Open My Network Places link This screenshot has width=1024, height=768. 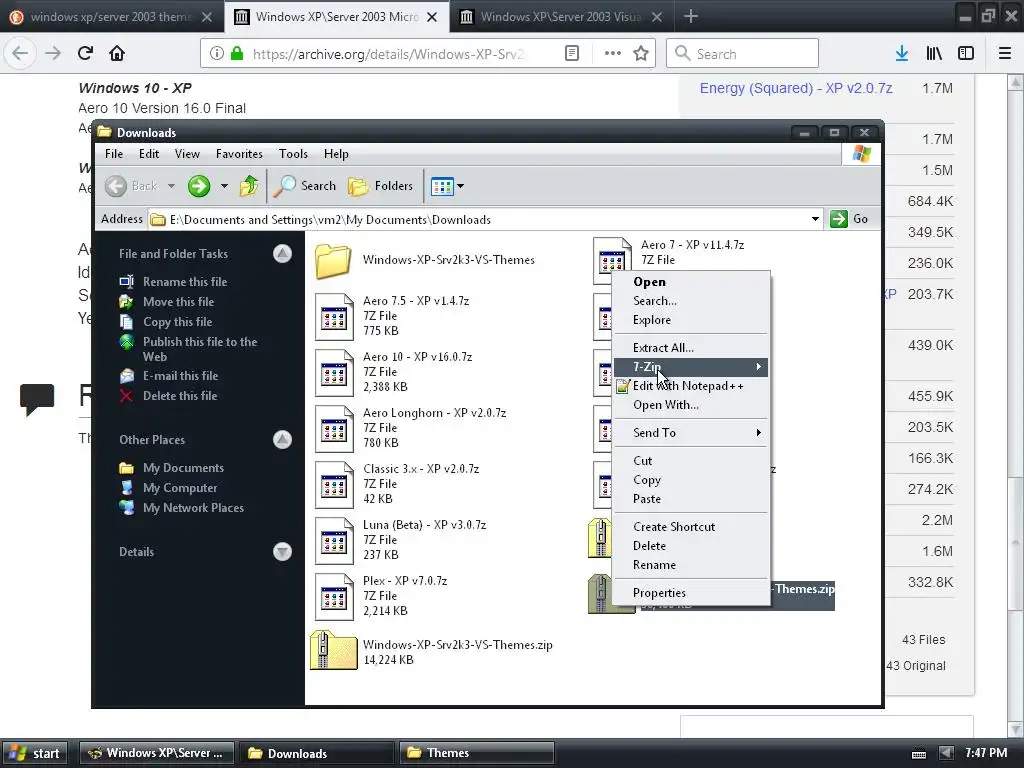[193, 508]
